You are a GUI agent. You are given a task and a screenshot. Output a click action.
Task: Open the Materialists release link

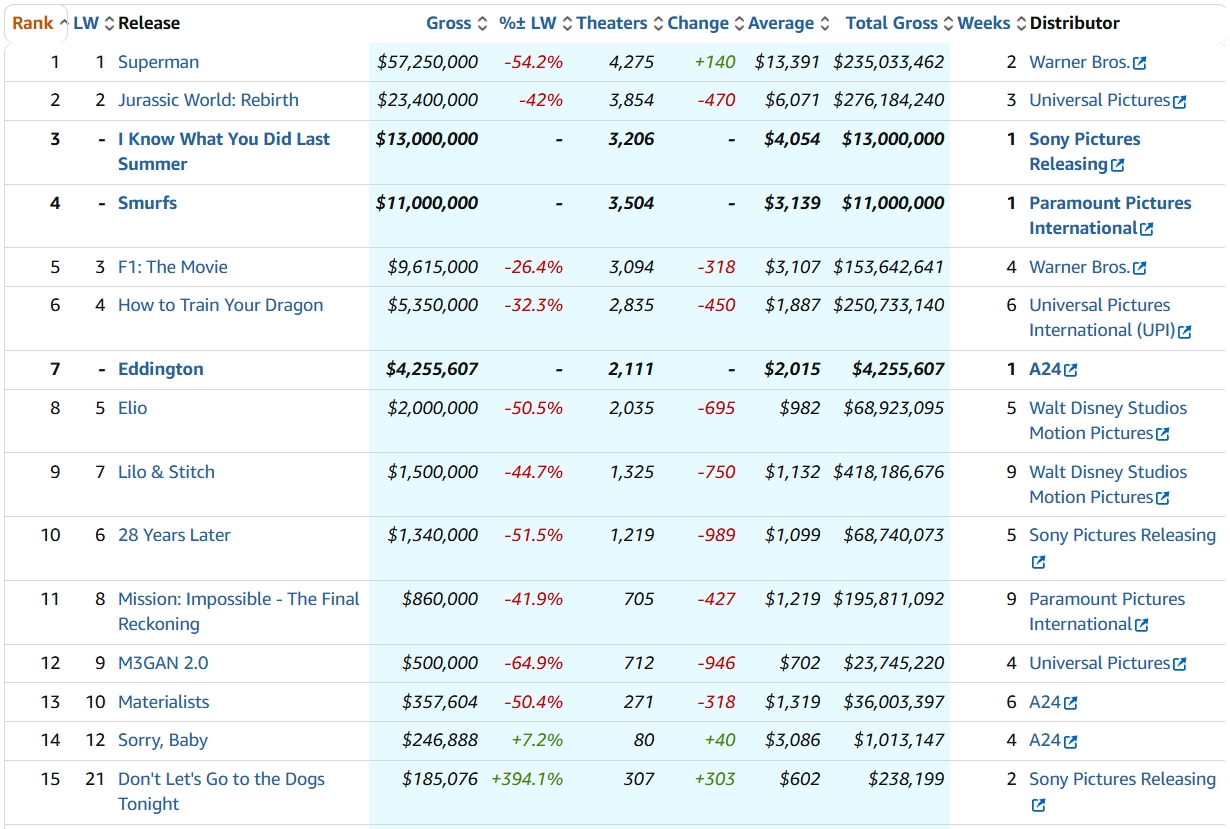164,702
